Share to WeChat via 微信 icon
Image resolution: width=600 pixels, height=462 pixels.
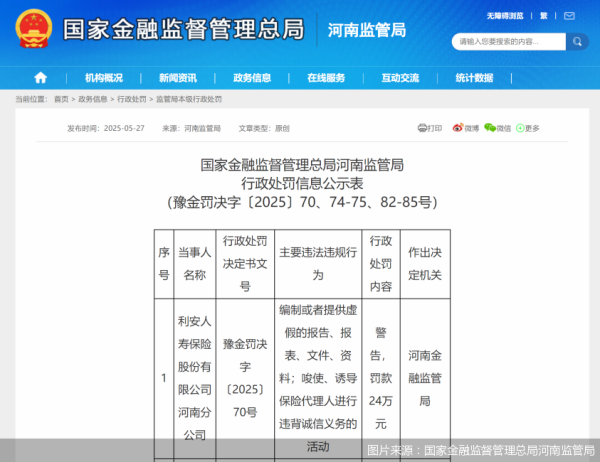click(497, 128)
